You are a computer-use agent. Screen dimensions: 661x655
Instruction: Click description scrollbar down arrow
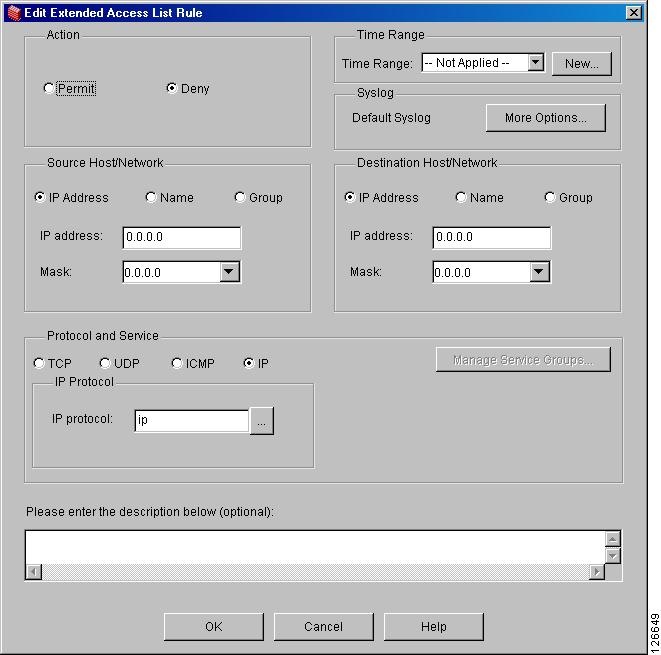[613, 556]
